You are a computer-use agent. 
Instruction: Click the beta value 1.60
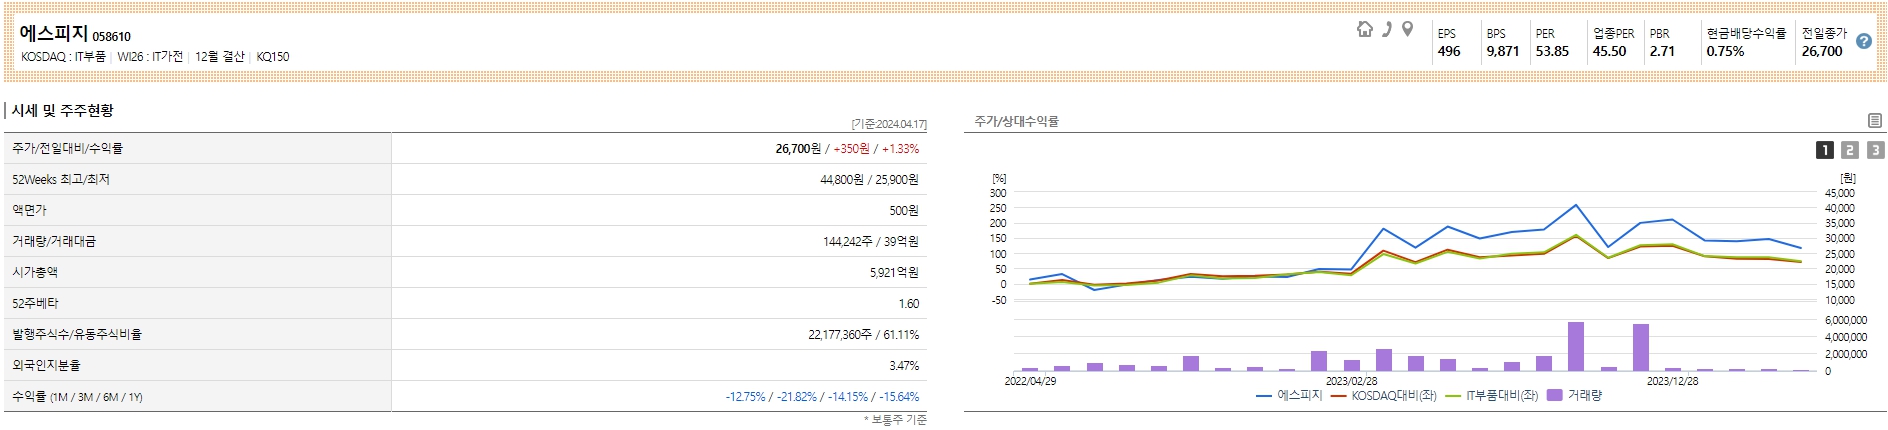click(x=908, y=303)
